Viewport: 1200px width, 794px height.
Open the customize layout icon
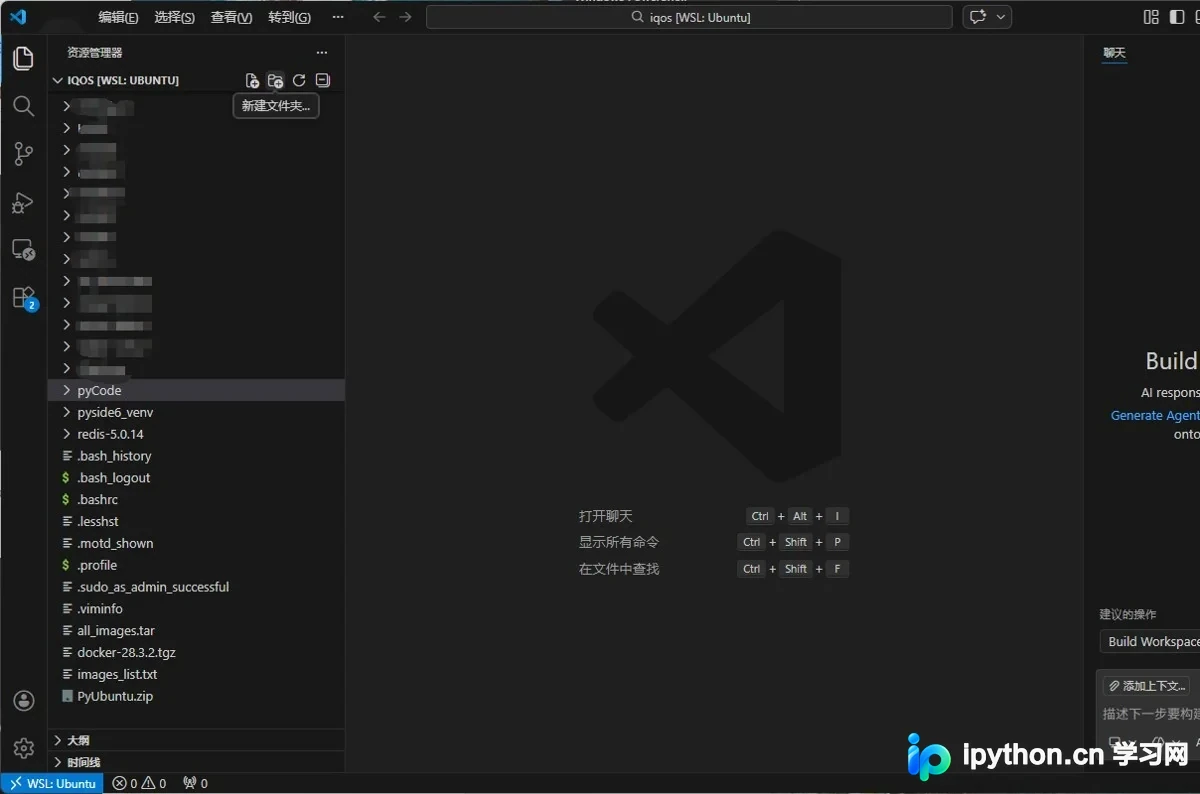[1152, 17]
